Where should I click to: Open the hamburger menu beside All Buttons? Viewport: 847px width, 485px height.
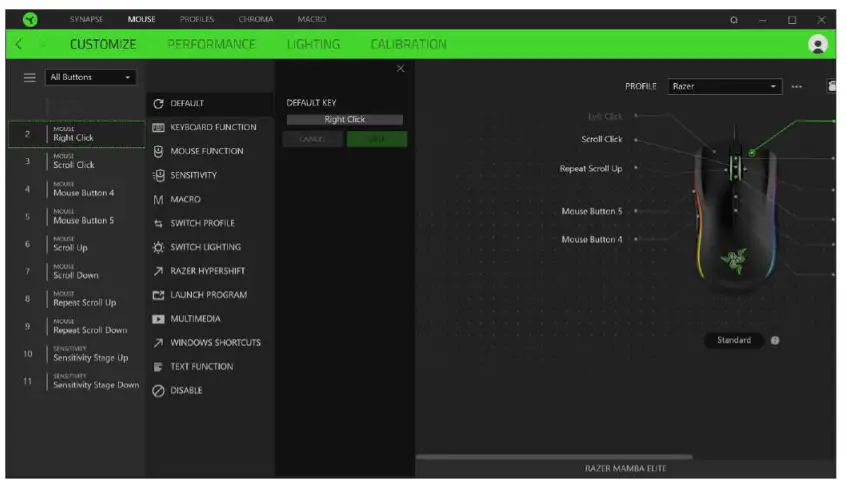click(30, 78)
